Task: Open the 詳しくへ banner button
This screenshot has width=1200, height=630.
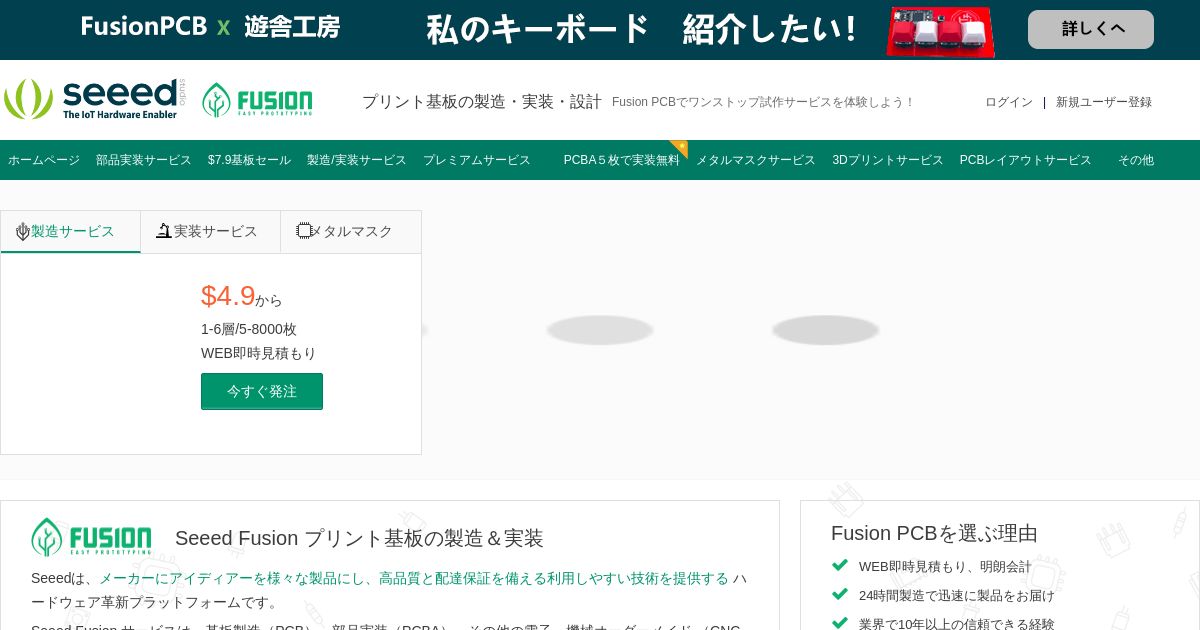Action: [x=1091, y=29]
